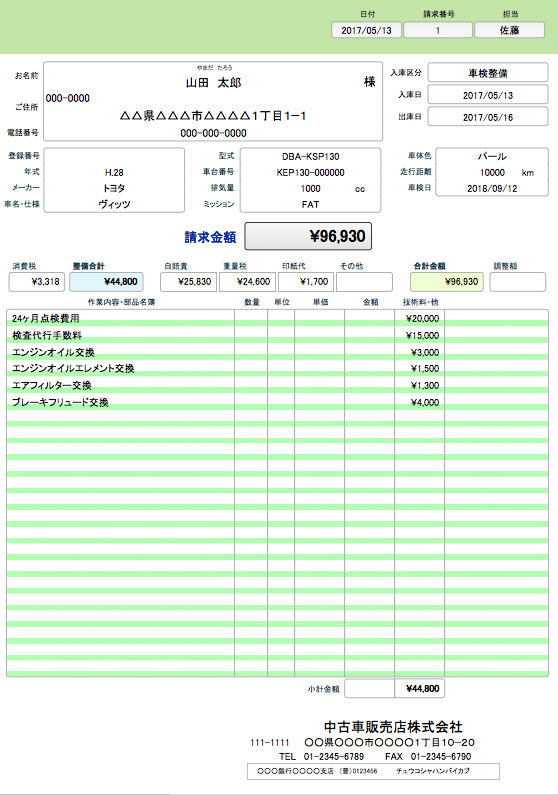Click the bank account information box
558x795 pixels.
point(373,771)
